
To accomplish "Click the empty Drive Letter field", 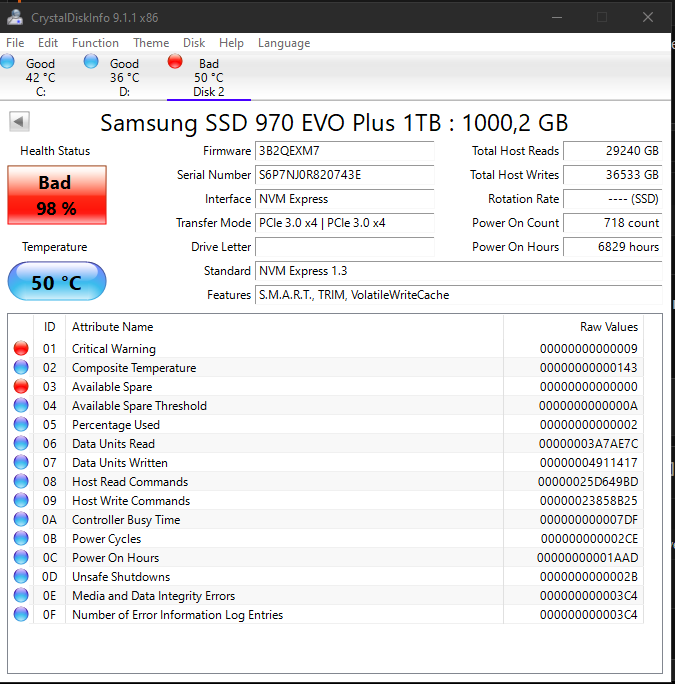I will click(344, 247).
